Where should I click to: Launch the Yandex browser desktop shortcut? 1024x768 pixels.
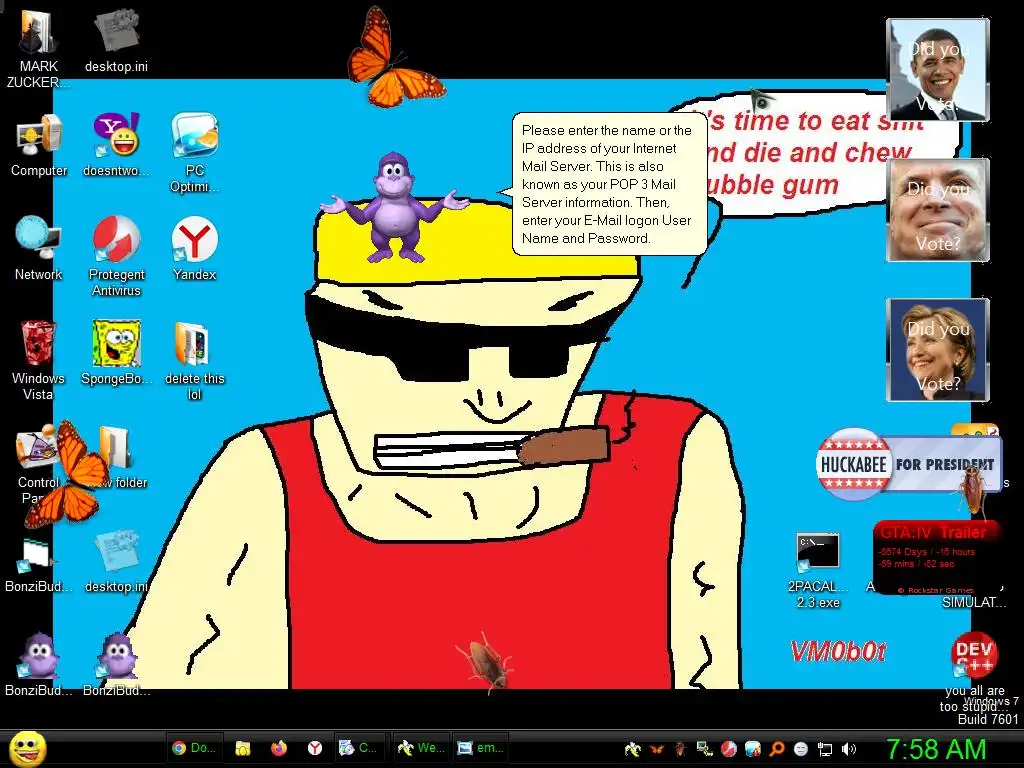(x=195, y=248)
